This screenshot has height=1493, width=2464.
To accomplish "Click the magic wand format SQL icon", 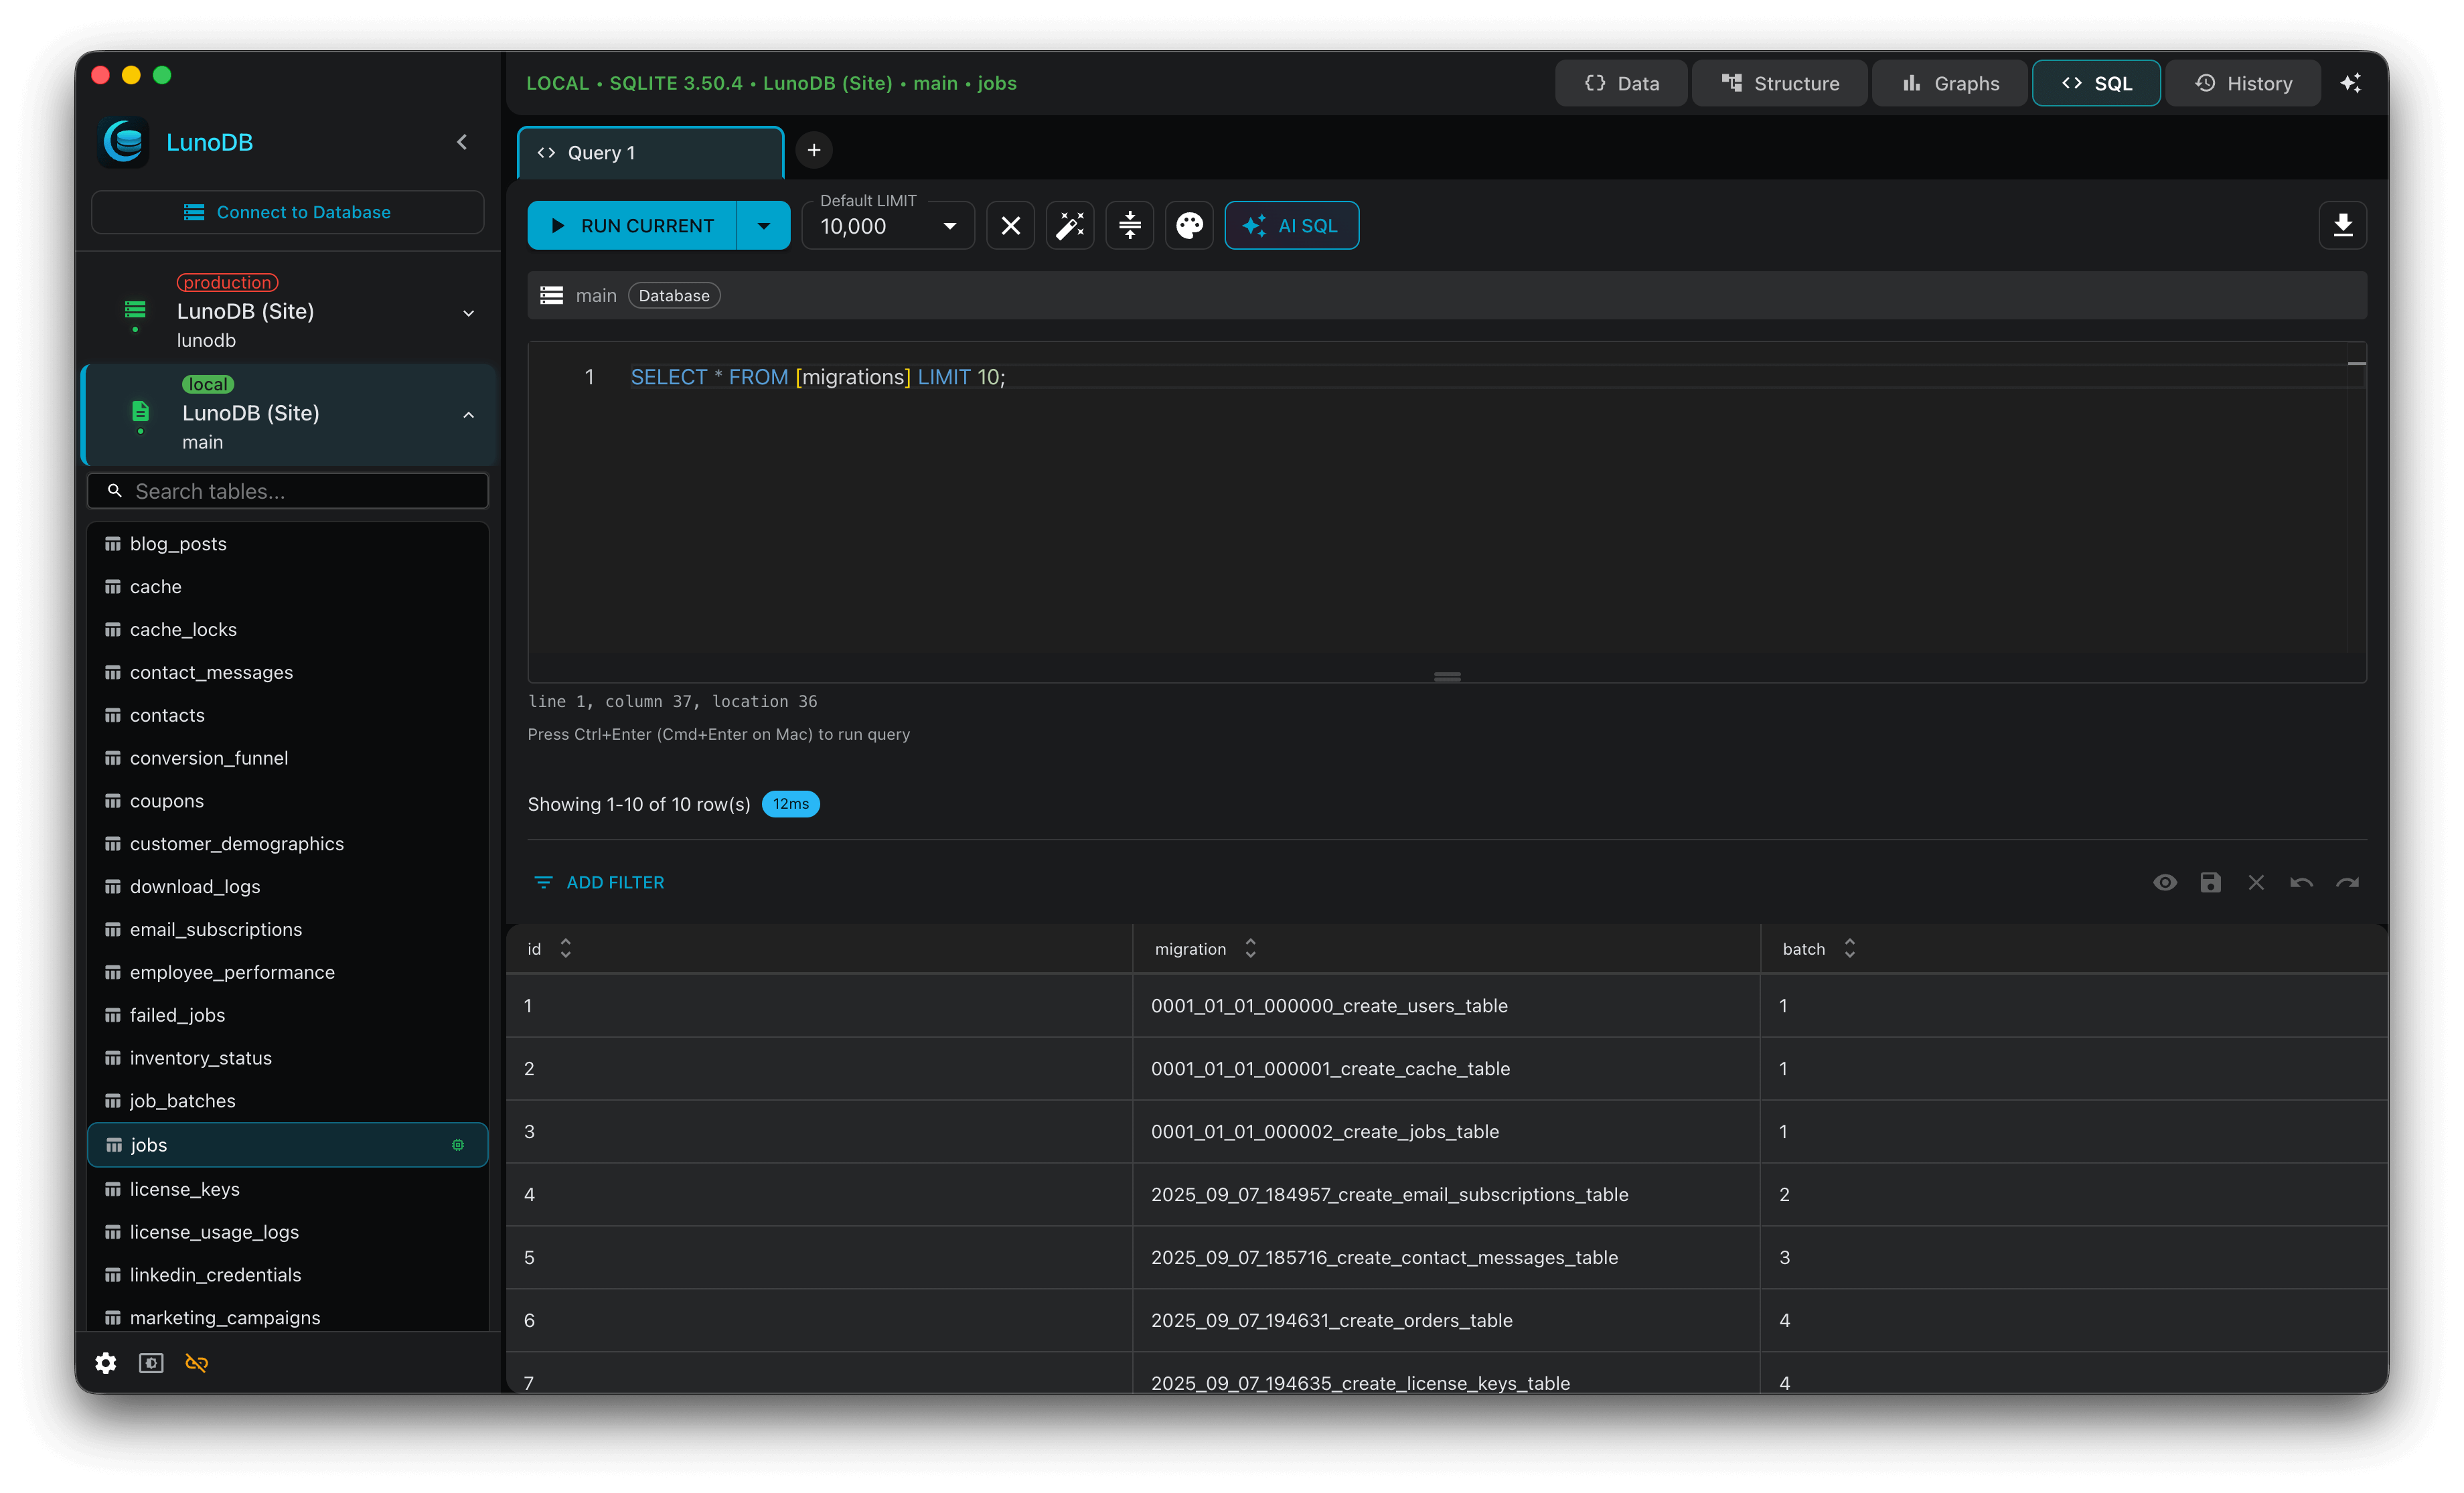I will (x=1070, y=226).
